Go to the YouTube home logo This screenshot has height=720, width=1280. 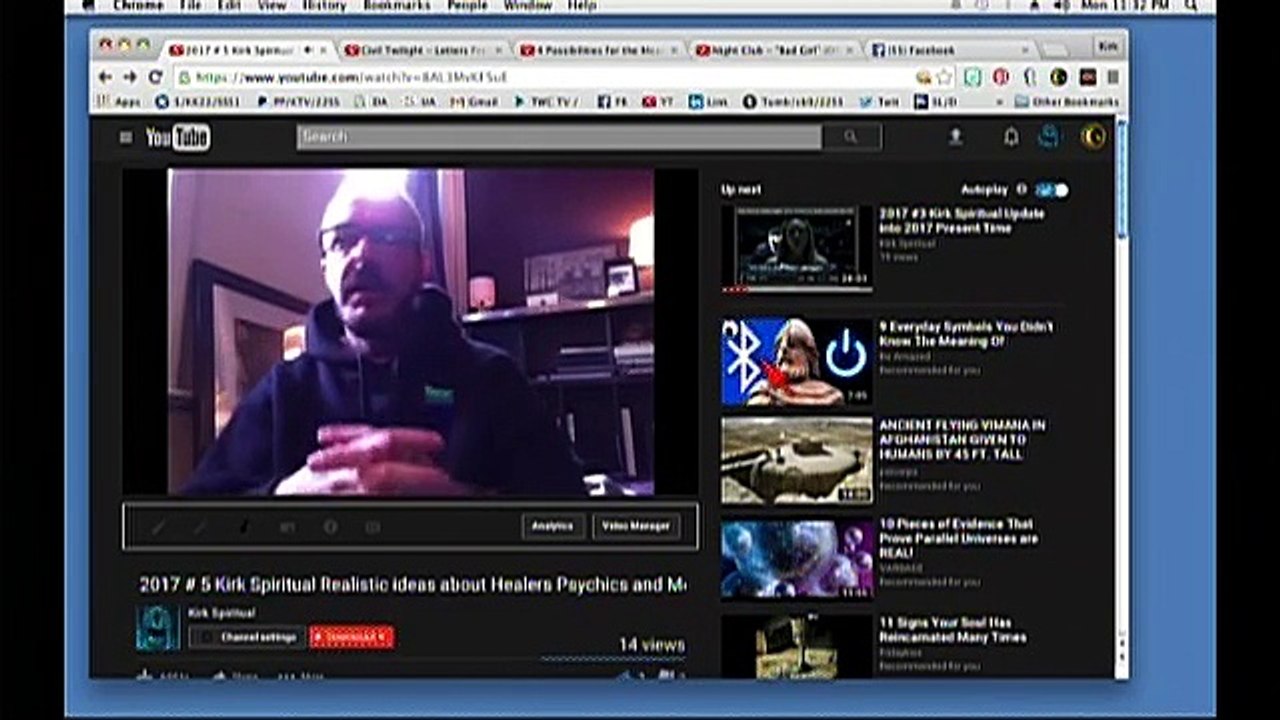(x=178, y=138)
